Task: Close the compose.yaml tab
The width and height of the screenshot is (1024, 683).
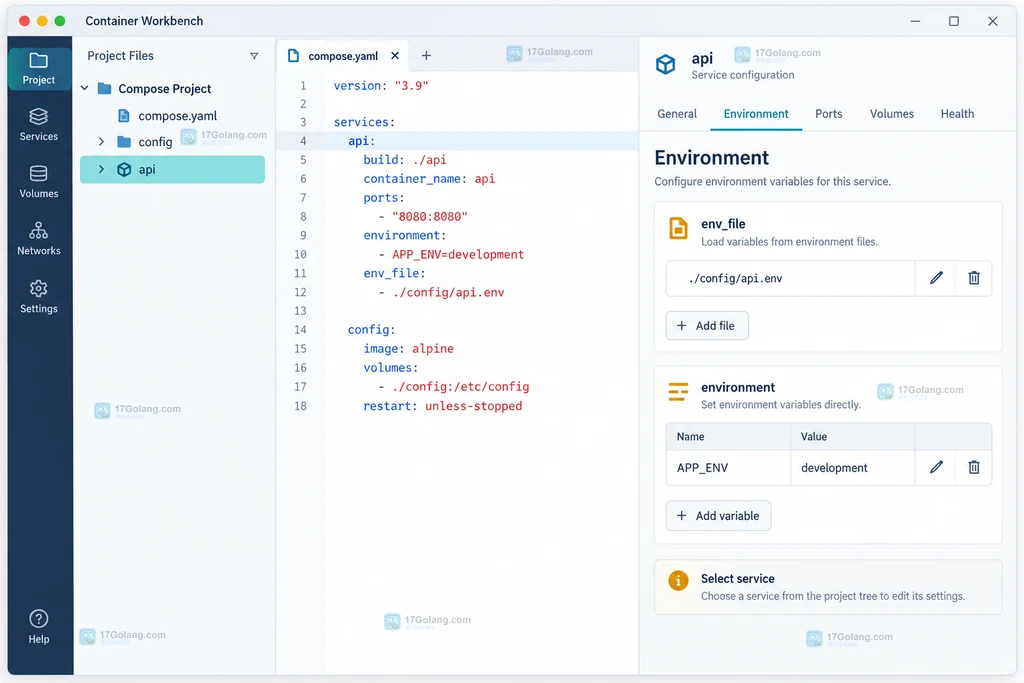Action: (x=395, y=56)
